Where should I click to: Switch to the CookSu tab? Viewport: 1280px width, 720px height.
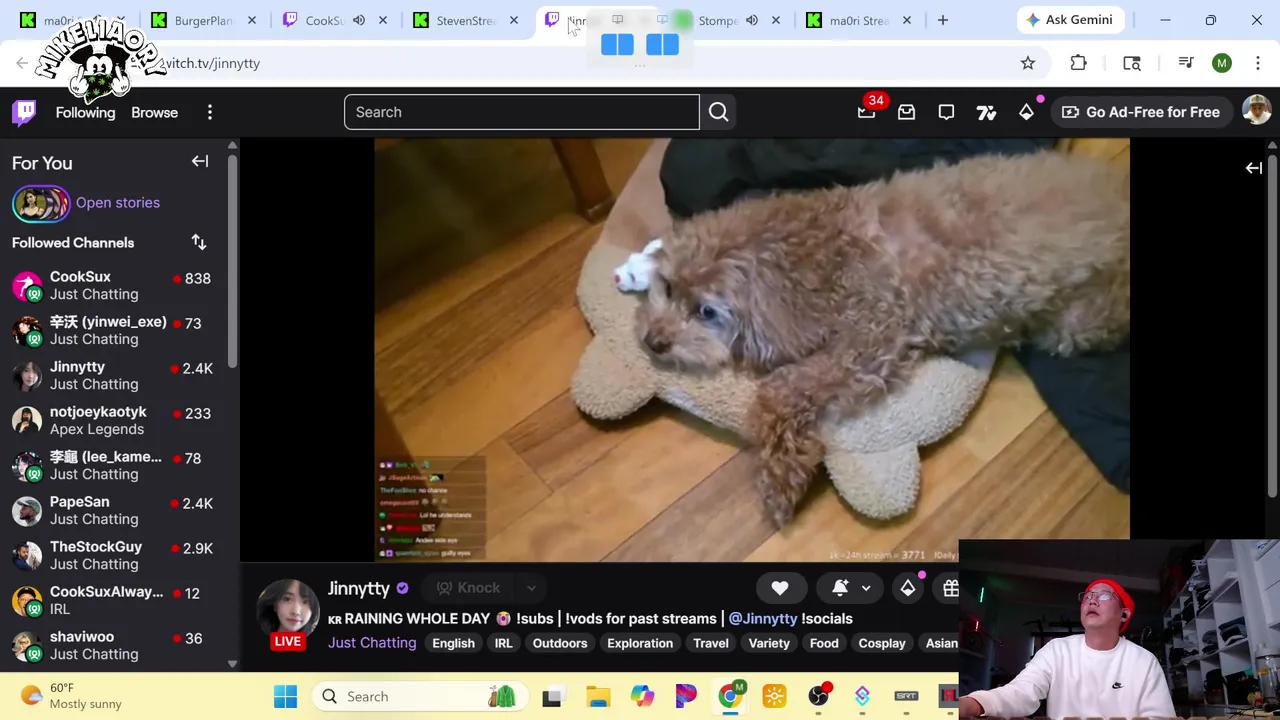coord(325,20)
